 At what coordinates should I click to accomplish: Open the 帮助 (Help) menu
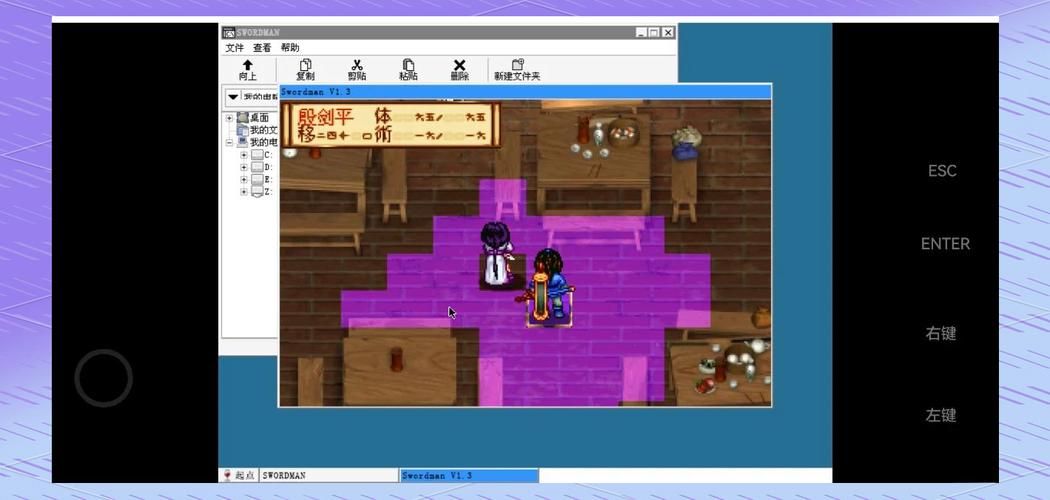290,47
